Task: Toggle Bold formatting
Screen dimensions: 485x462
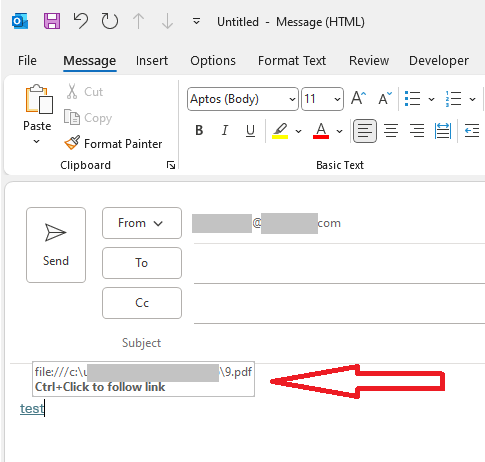Action: point(199,130)
